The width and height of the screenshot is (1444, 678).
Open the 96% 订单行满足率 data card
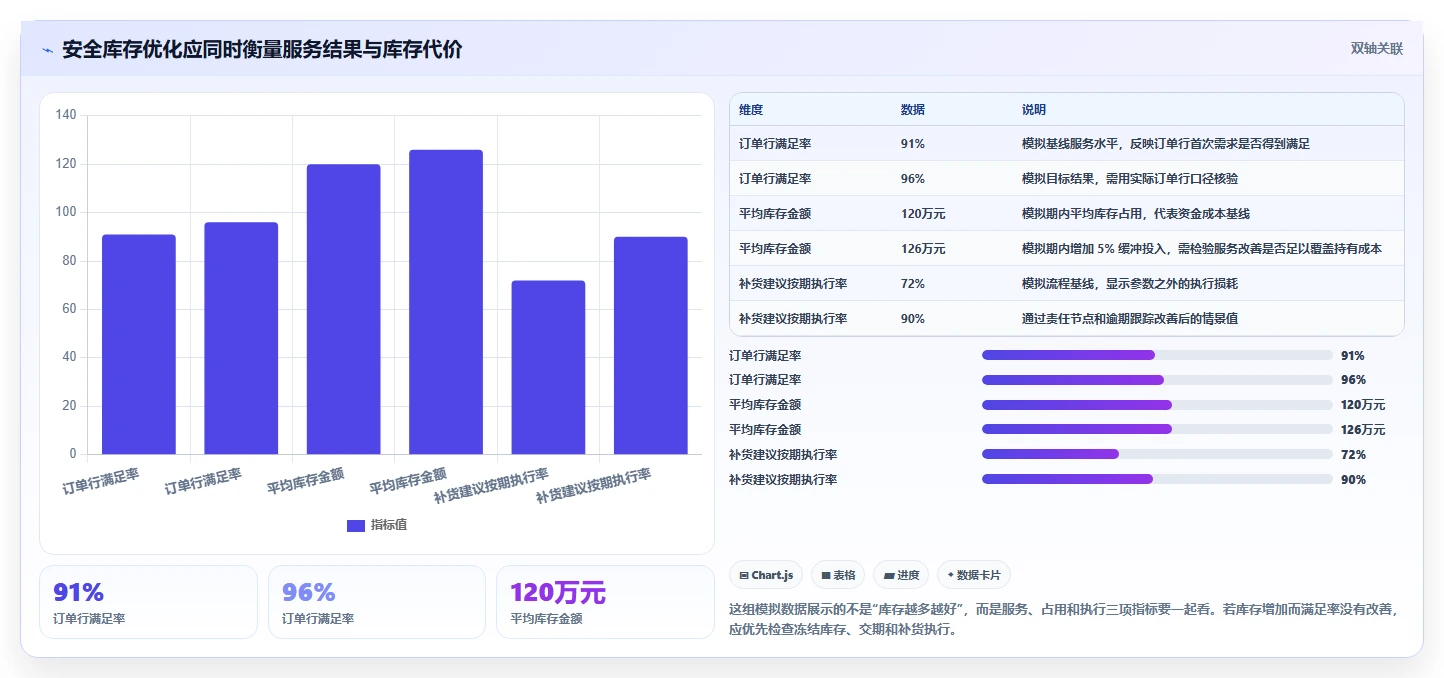click(x=377, y=602)
